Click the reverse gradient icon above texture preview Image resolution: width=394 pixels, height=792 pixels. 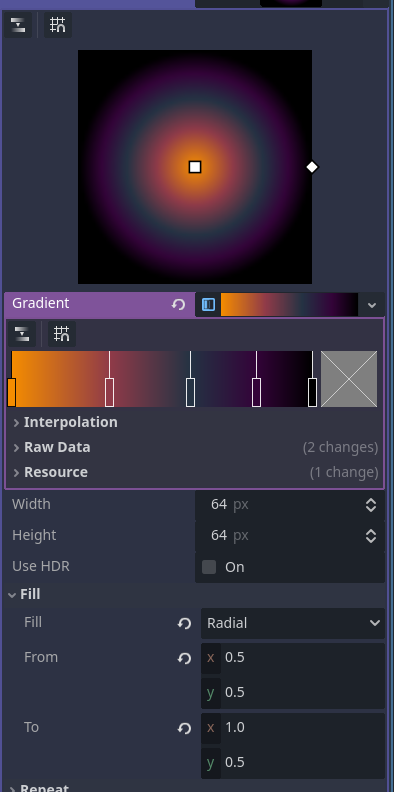[x=18, y=25]
